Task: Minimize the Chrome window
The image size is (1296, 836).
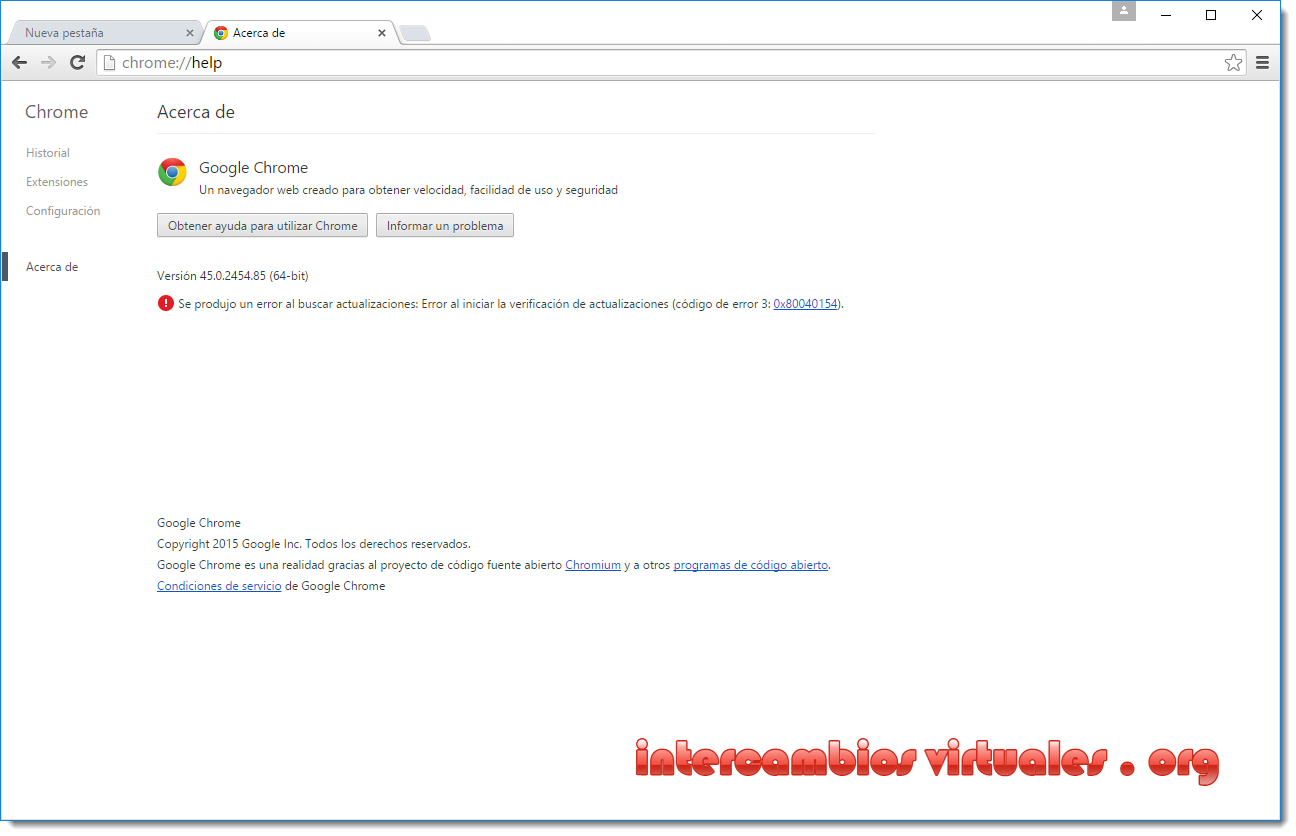Action: pyautogui.click(x=1166, y=14)
